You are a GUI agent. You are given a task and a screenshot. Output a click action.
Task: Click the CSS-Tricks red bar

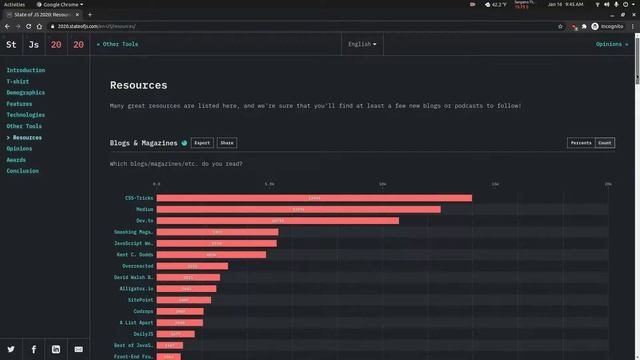tap(314, 198)
